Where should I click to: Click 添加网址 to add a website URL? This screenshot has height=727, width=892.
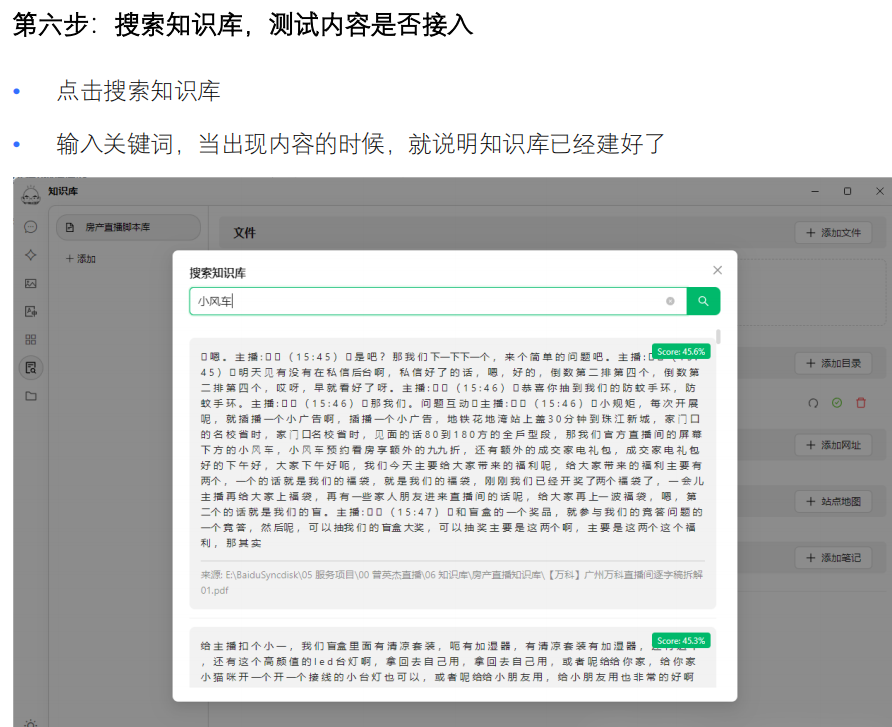[x=833, y=444]
